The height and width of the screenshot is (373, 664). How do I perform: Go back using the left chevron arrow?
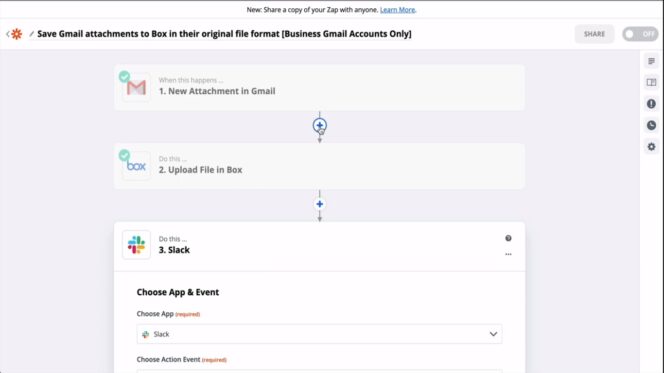pyautogui.click(x=8, y=34)
